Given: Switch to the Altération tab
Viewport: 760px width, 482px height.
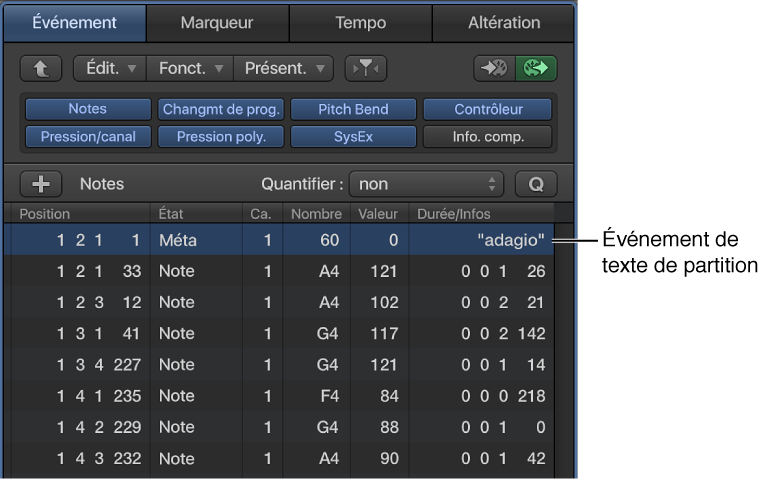Looking at the screenshot, I should coord(504,22).
